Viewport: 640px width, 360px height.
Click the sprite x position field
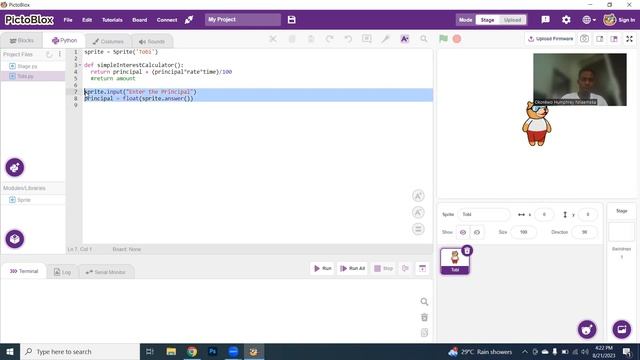[544, 214]
